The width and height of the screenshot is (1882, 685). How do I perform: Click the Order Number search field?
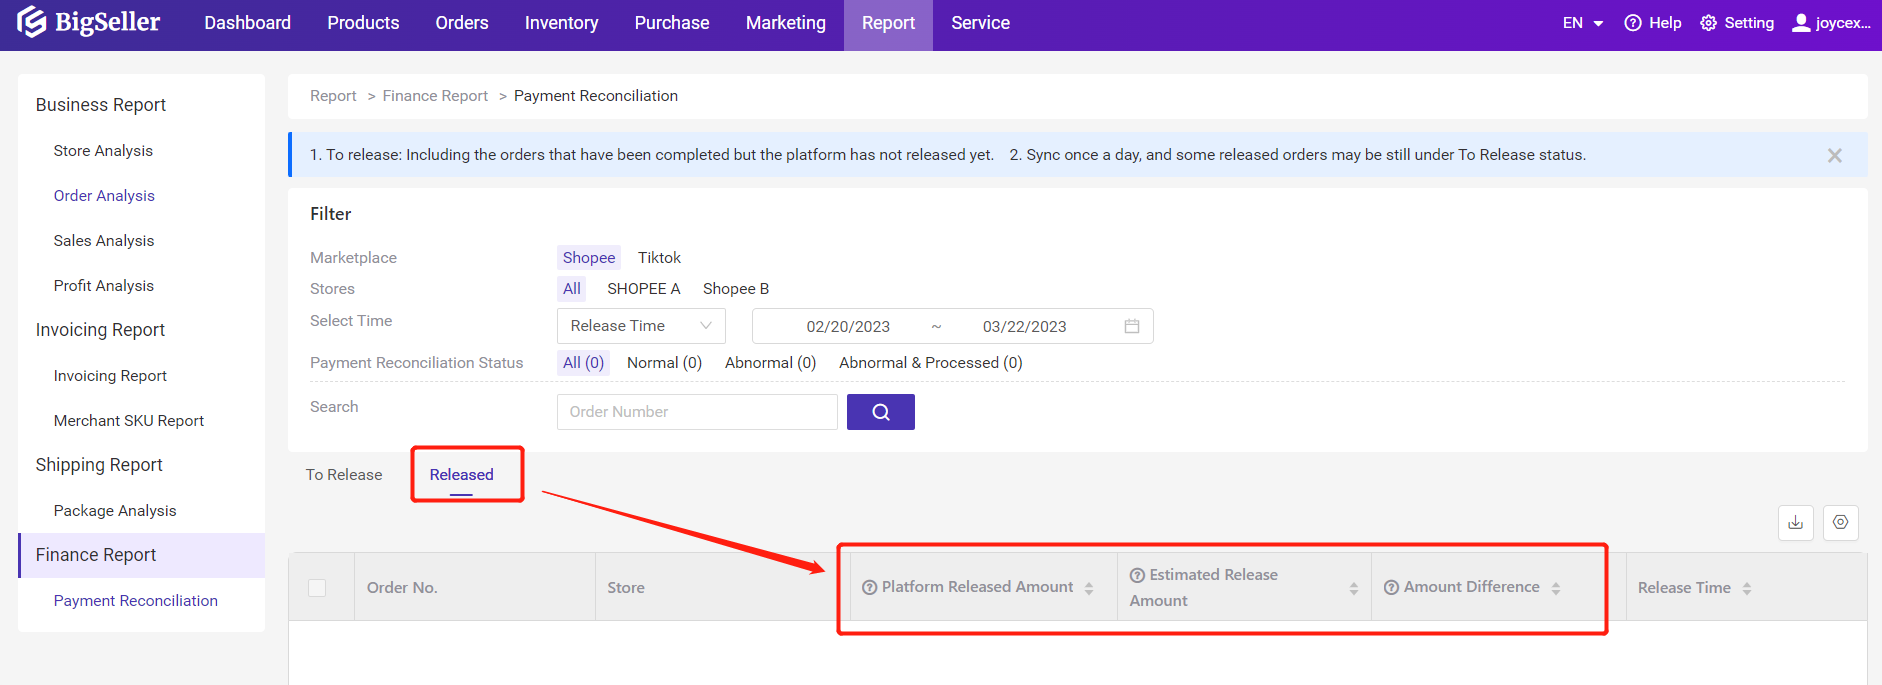(x=696, y=412)
